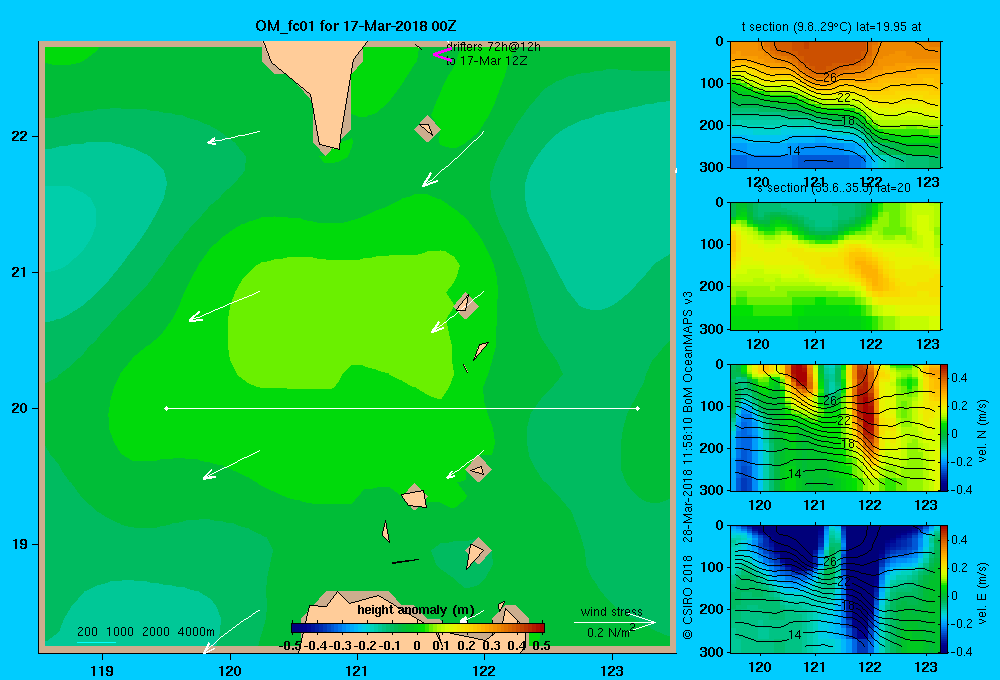This screenshot has height=680, width=1000.
Task: Select the magenta drifter track marker
Action: pyautogui.click(x=442, y=55)
